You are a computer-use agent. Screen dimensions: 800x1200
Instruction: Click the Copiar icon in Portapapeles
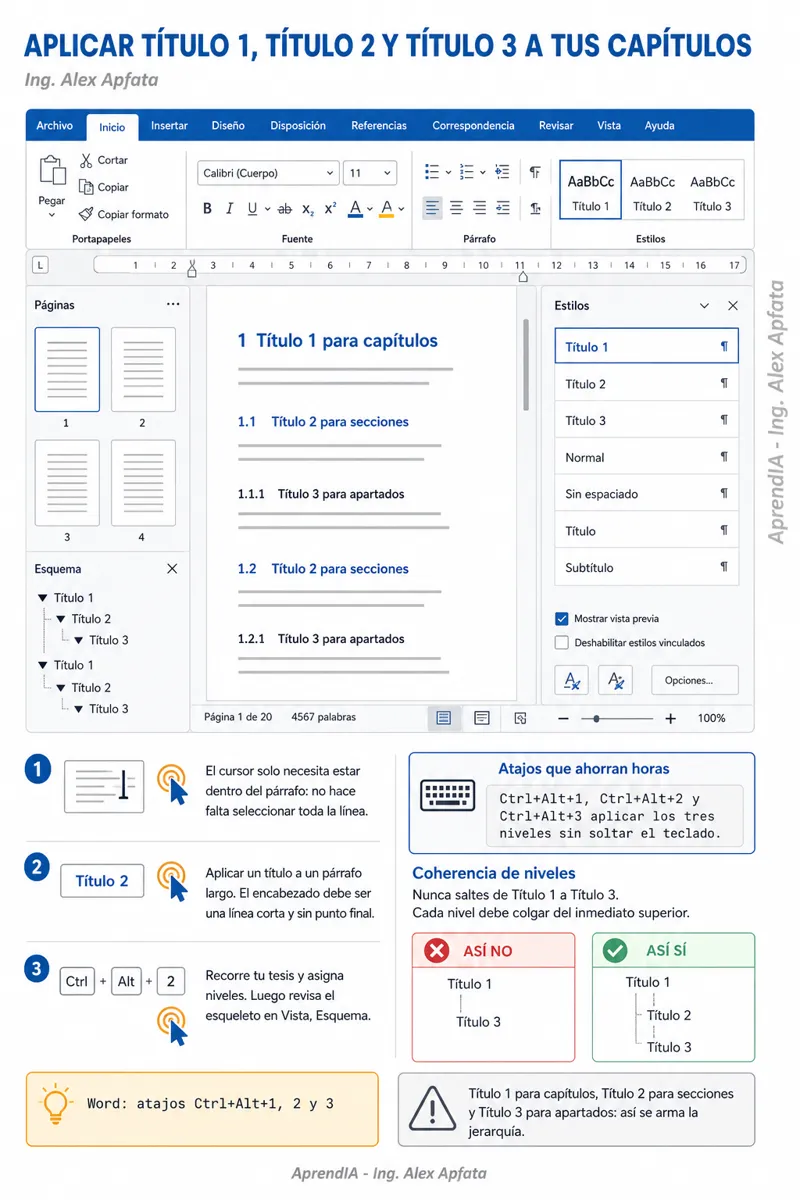click(85, 187)
